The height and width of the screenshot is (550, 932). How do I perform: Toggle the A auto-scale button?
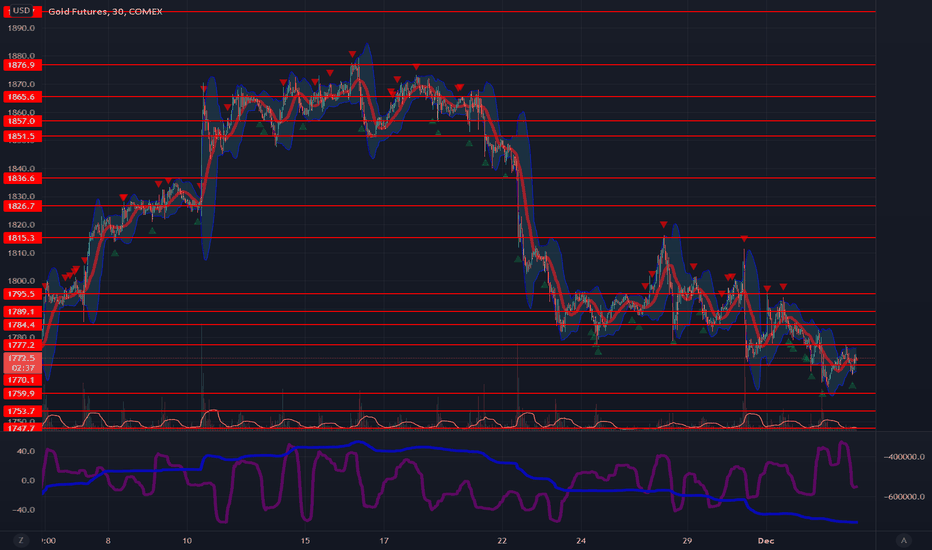tap(903, 540)
